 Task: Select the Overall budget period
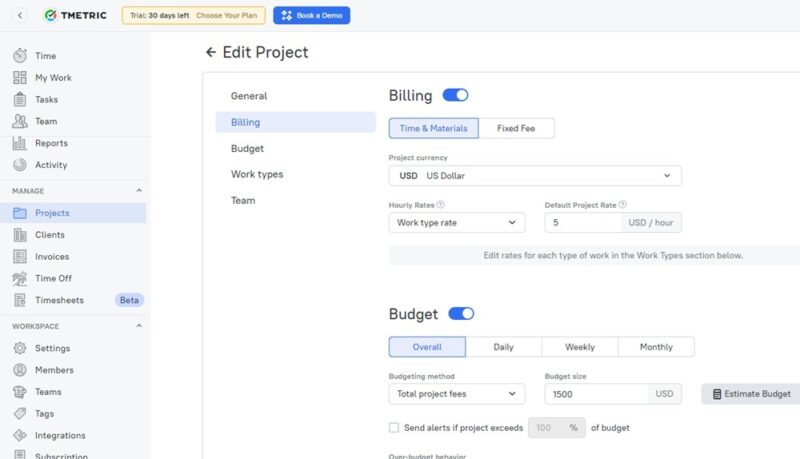[x=427, y=347]
